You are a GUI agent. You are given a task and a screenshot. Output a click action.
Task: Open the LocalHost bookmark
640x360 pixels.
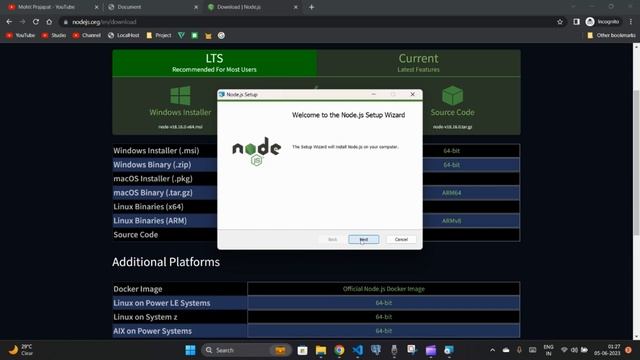click(x=123, y=36)
